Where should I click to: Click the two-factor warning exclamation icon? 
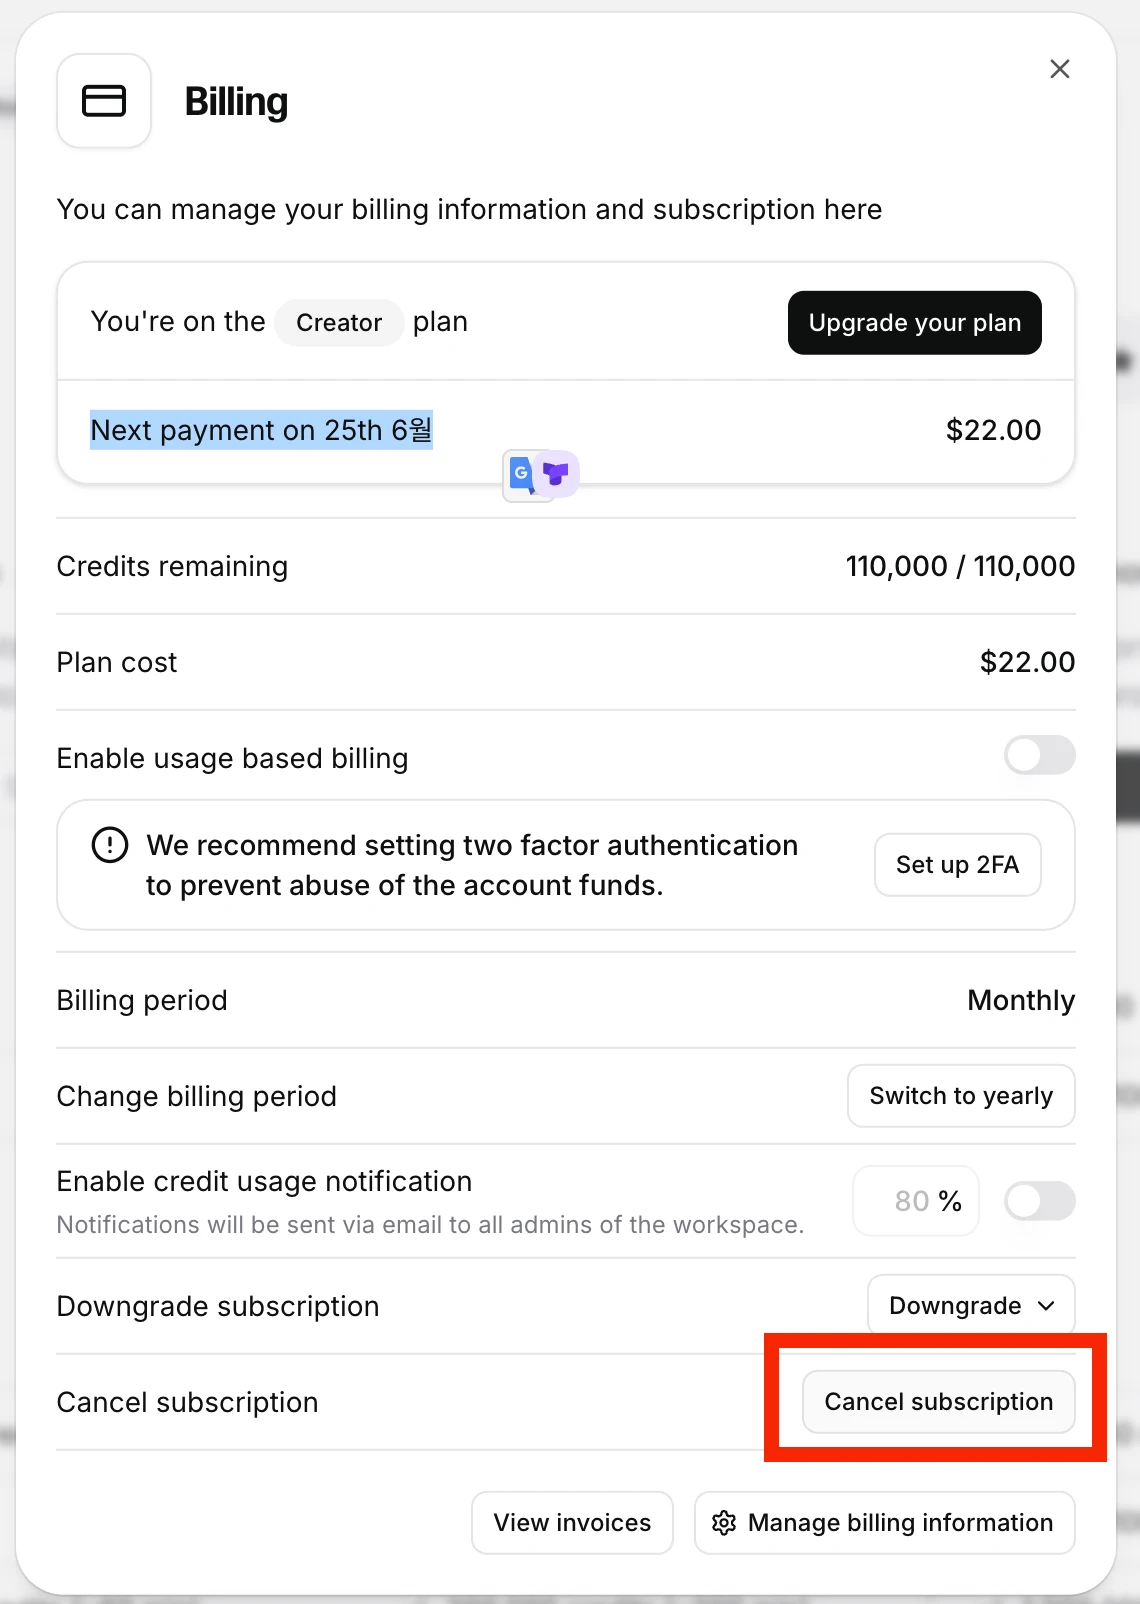[110, 845]
